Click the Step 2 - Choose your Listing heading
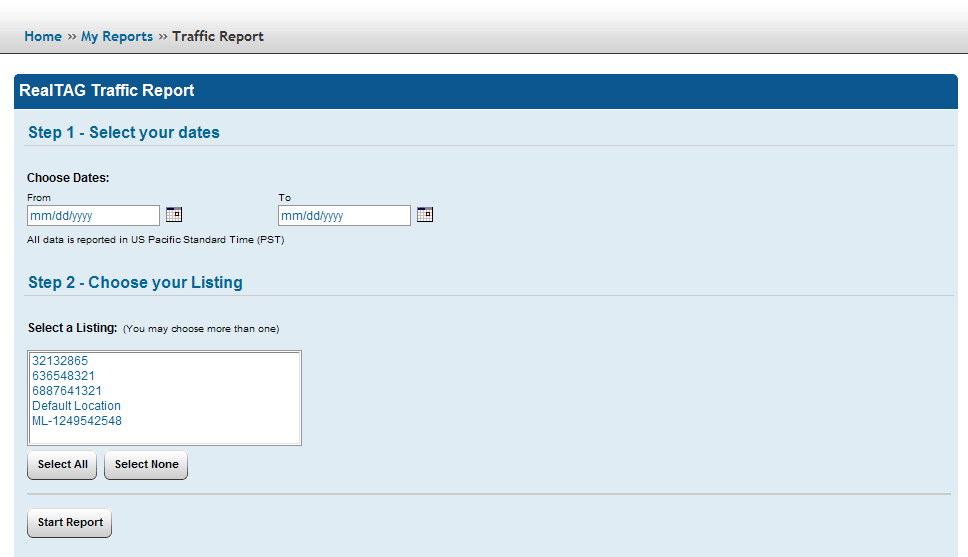The image size is (968, 557). coord(135,282)
